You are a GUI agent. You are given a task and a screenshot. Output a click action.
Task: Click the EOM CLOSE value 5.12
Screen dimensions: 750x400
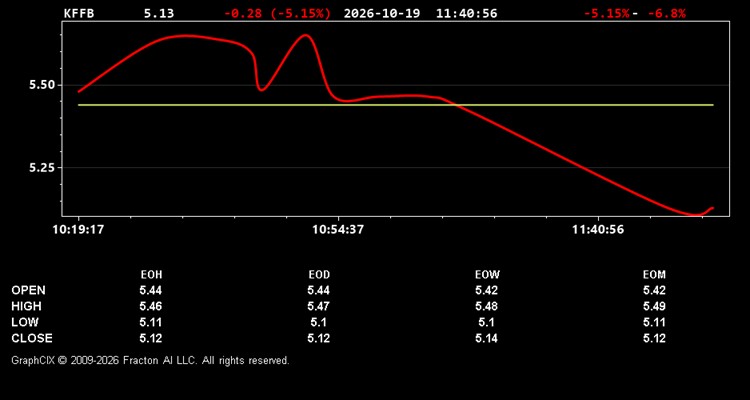pos(654,338)
